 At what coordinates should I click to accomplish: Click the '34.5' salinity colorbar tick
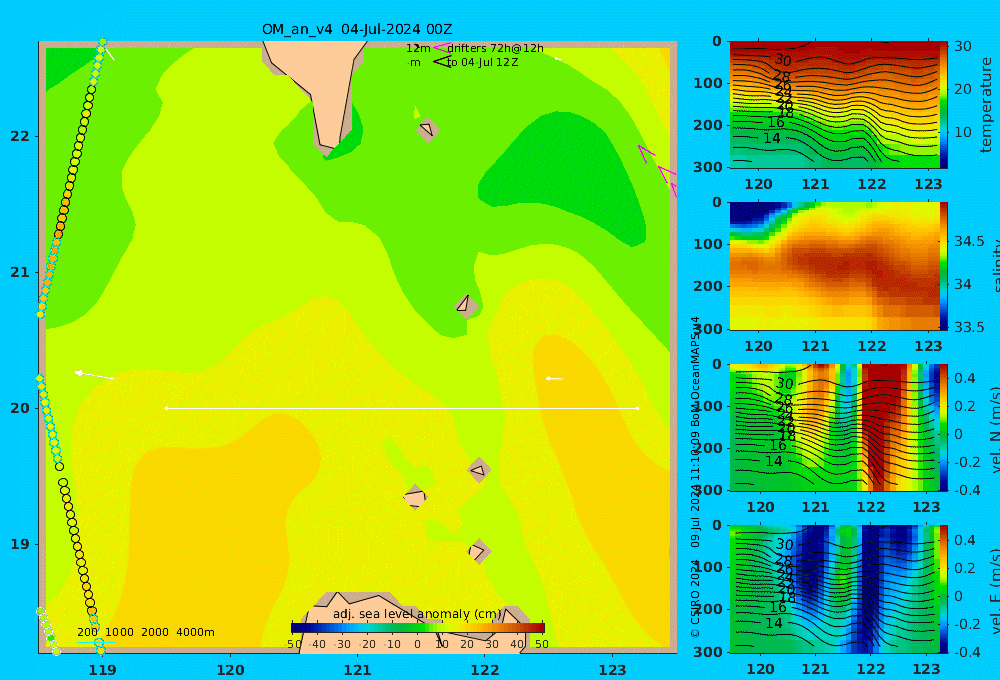[x=969, y=242]
